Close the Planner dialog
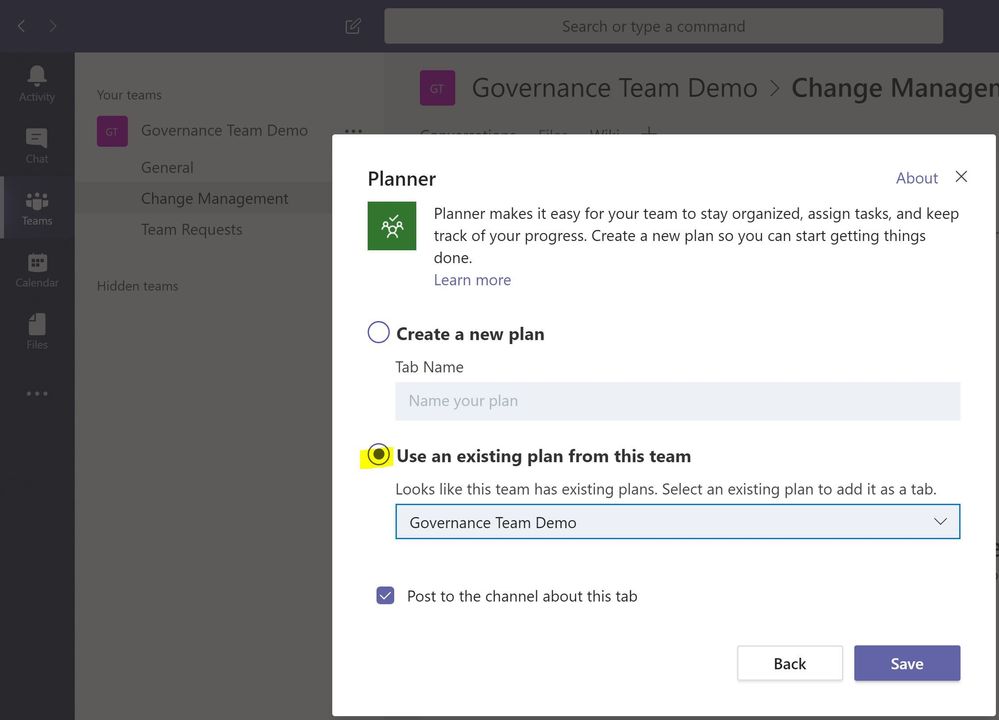Viewport: 999px width, 720px height. click(961, 176)
